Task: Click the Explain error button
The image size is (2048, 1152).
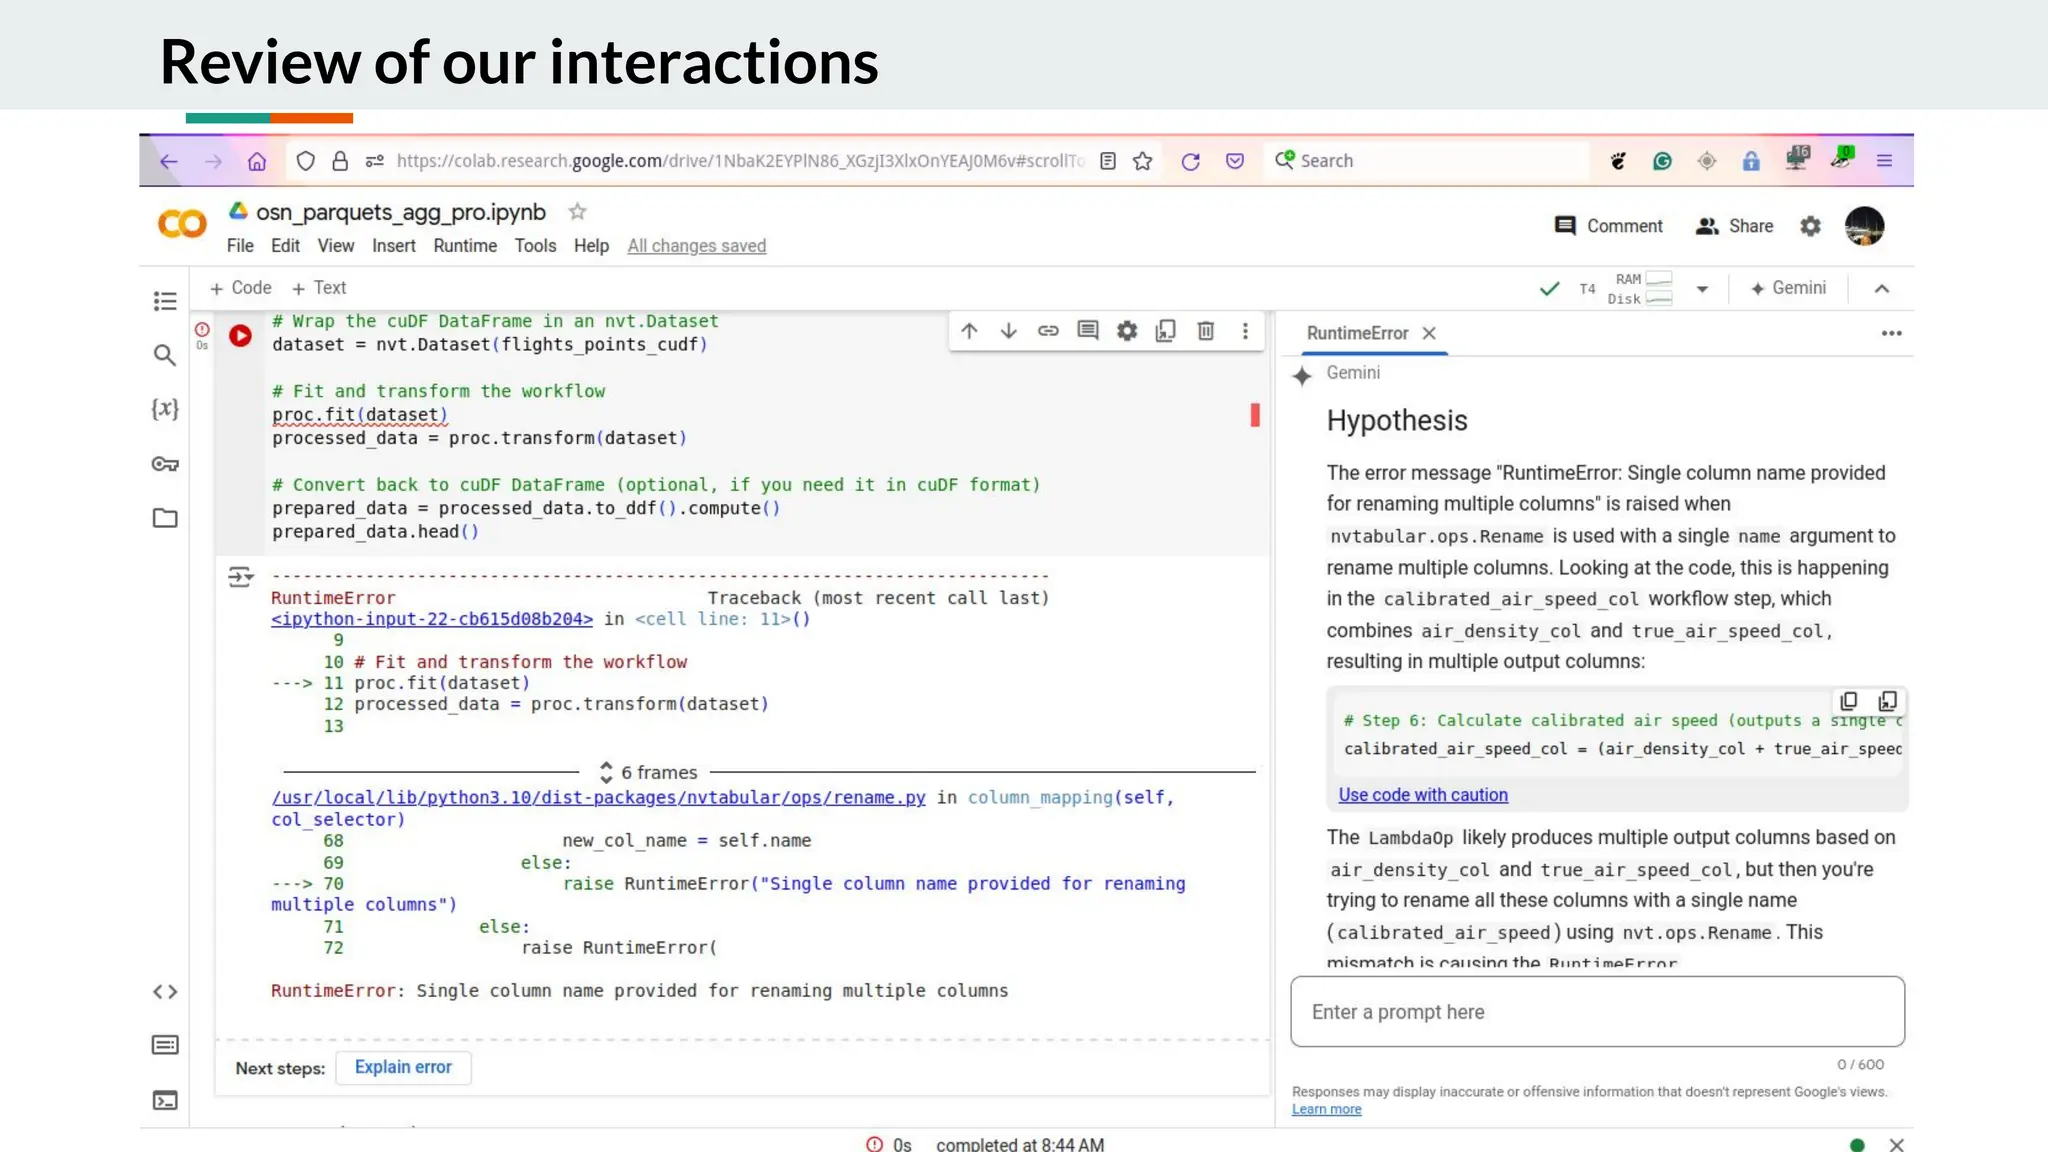Action: tap(403, 1067)
